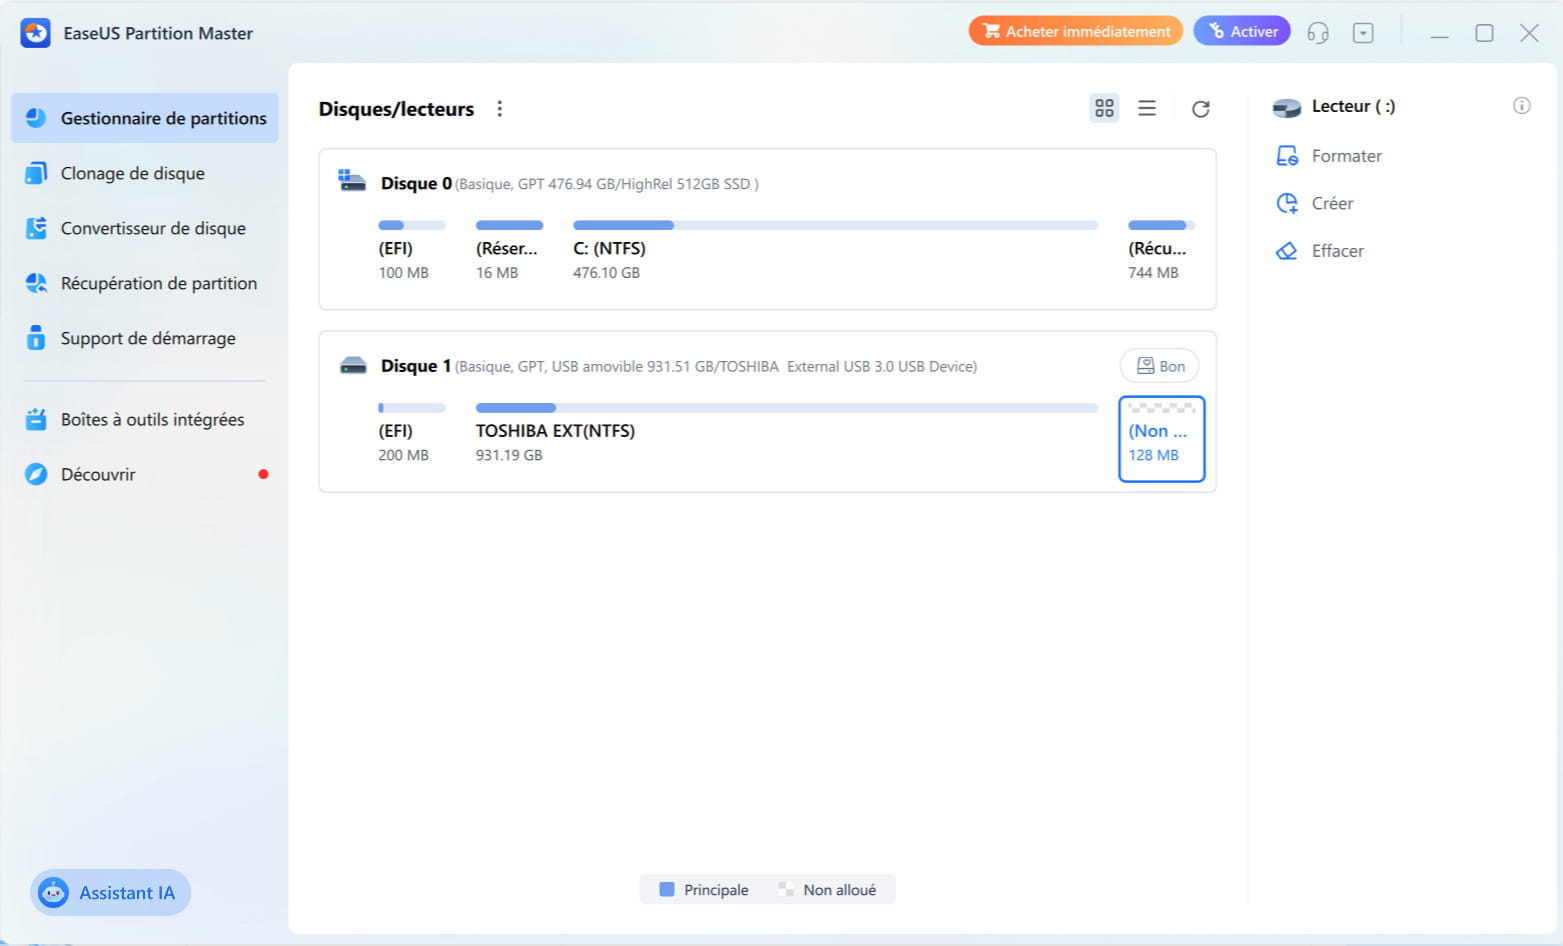Screen dimensions: 1563x946
Task: Click the Créer partition action
Action: pyautogui.click(x=1331, y=203)
